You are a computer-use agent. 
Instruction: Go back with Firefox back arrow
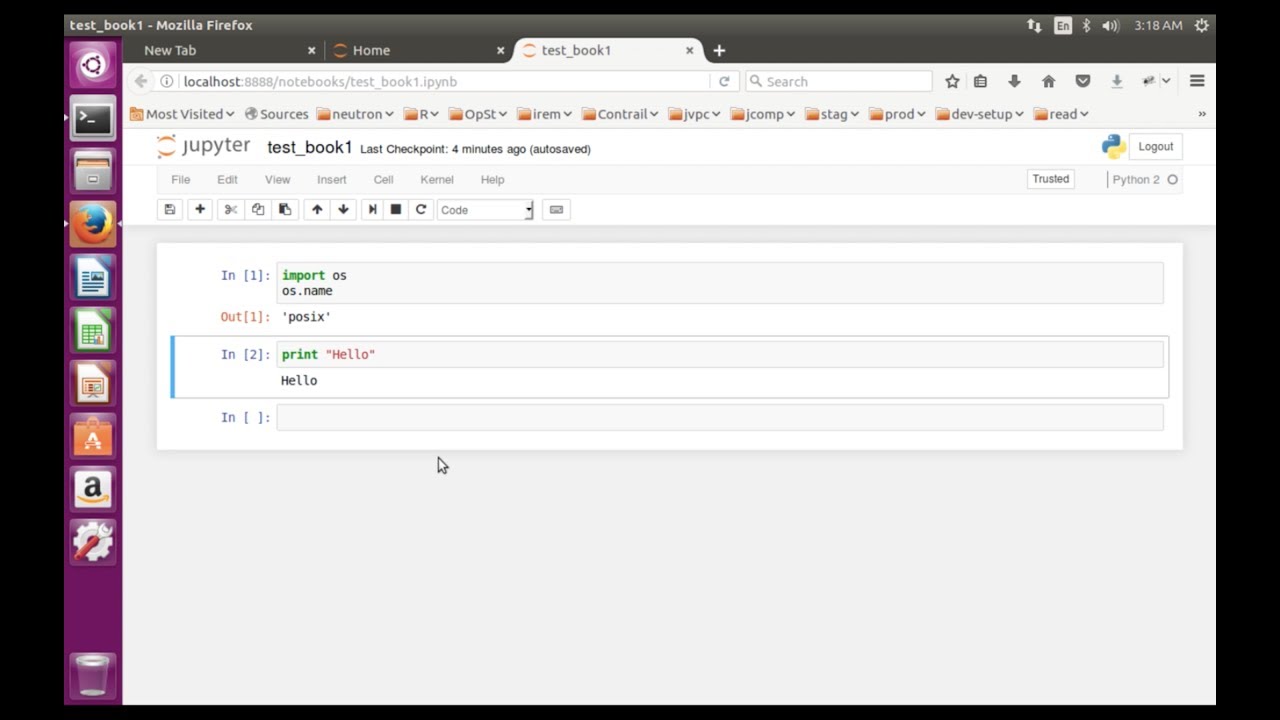point(141,82)
